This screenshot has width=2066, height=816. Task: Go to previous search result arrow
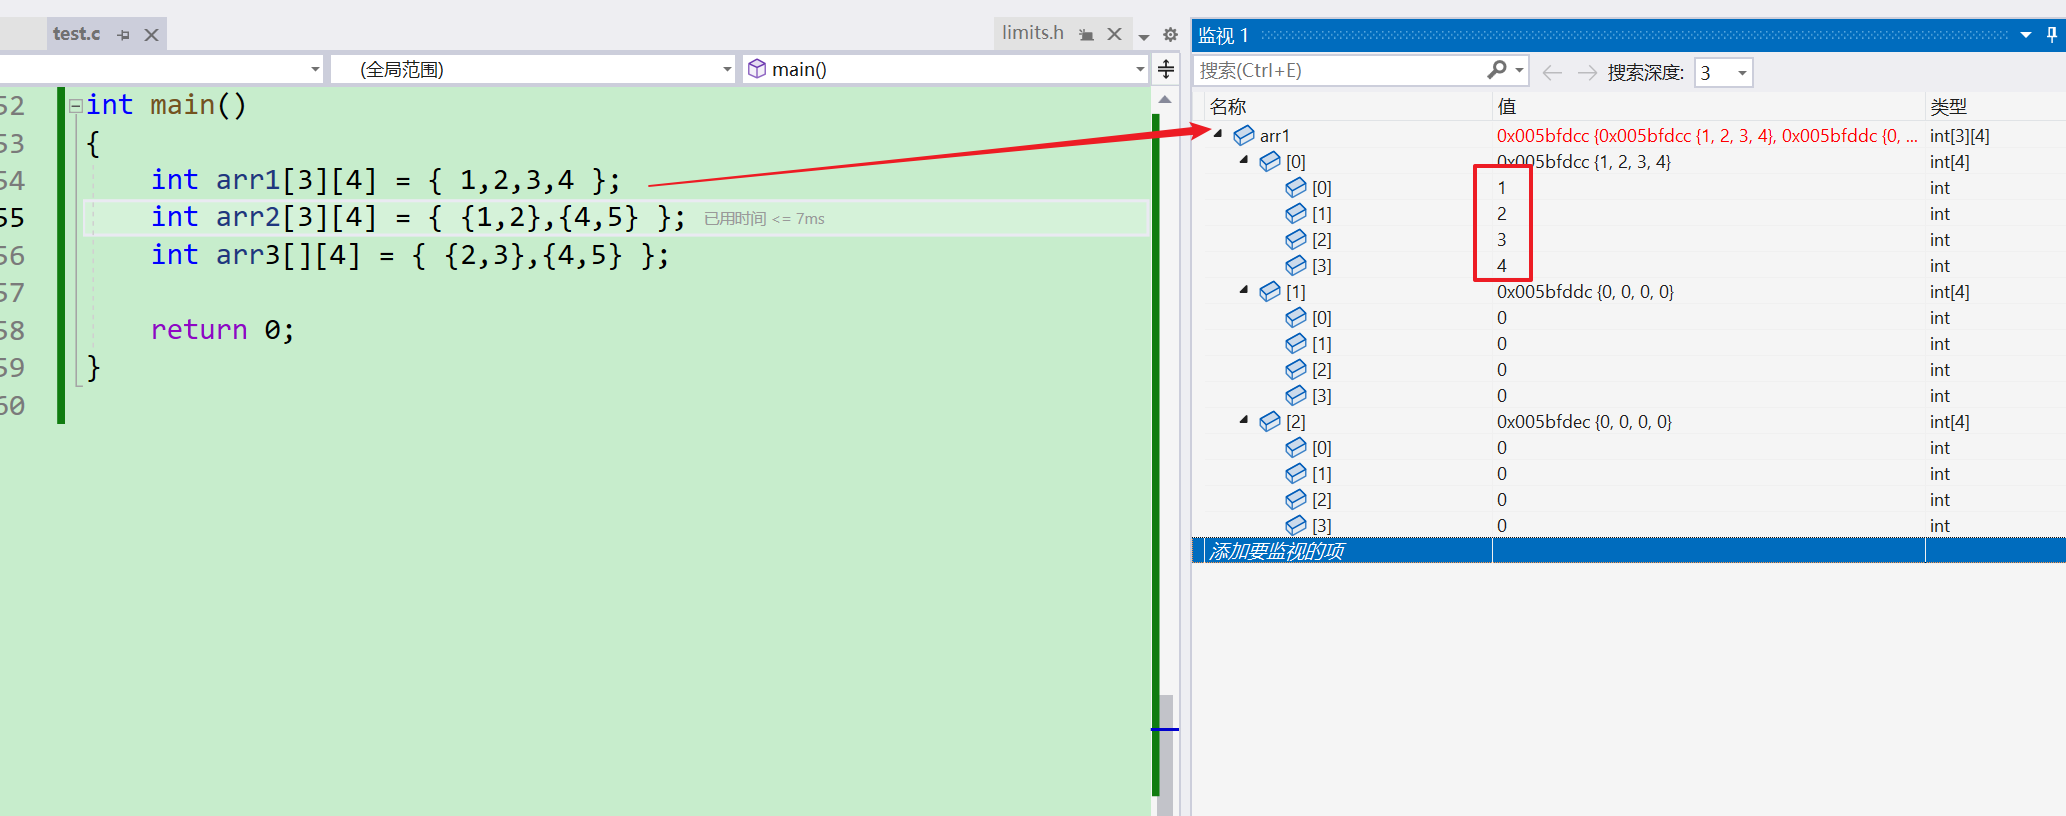[1552, 72]
